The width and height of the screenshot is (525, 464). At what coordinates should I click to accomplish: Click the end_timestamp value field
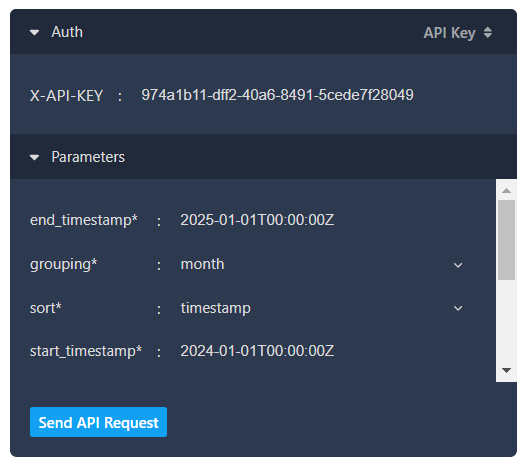[x=321, y=220]
